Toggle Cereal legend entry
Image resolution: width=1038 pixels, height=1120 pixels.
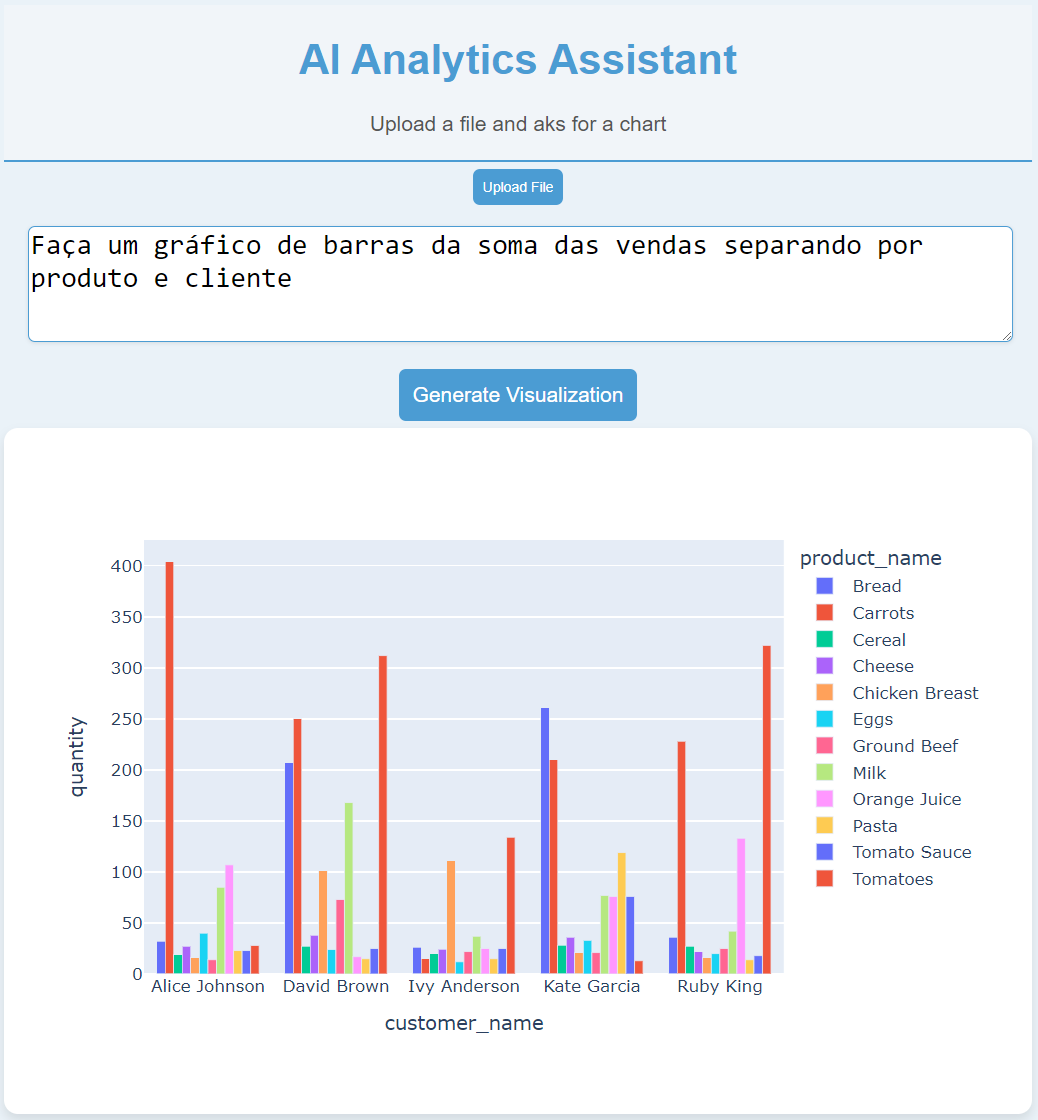pos(878,640)
